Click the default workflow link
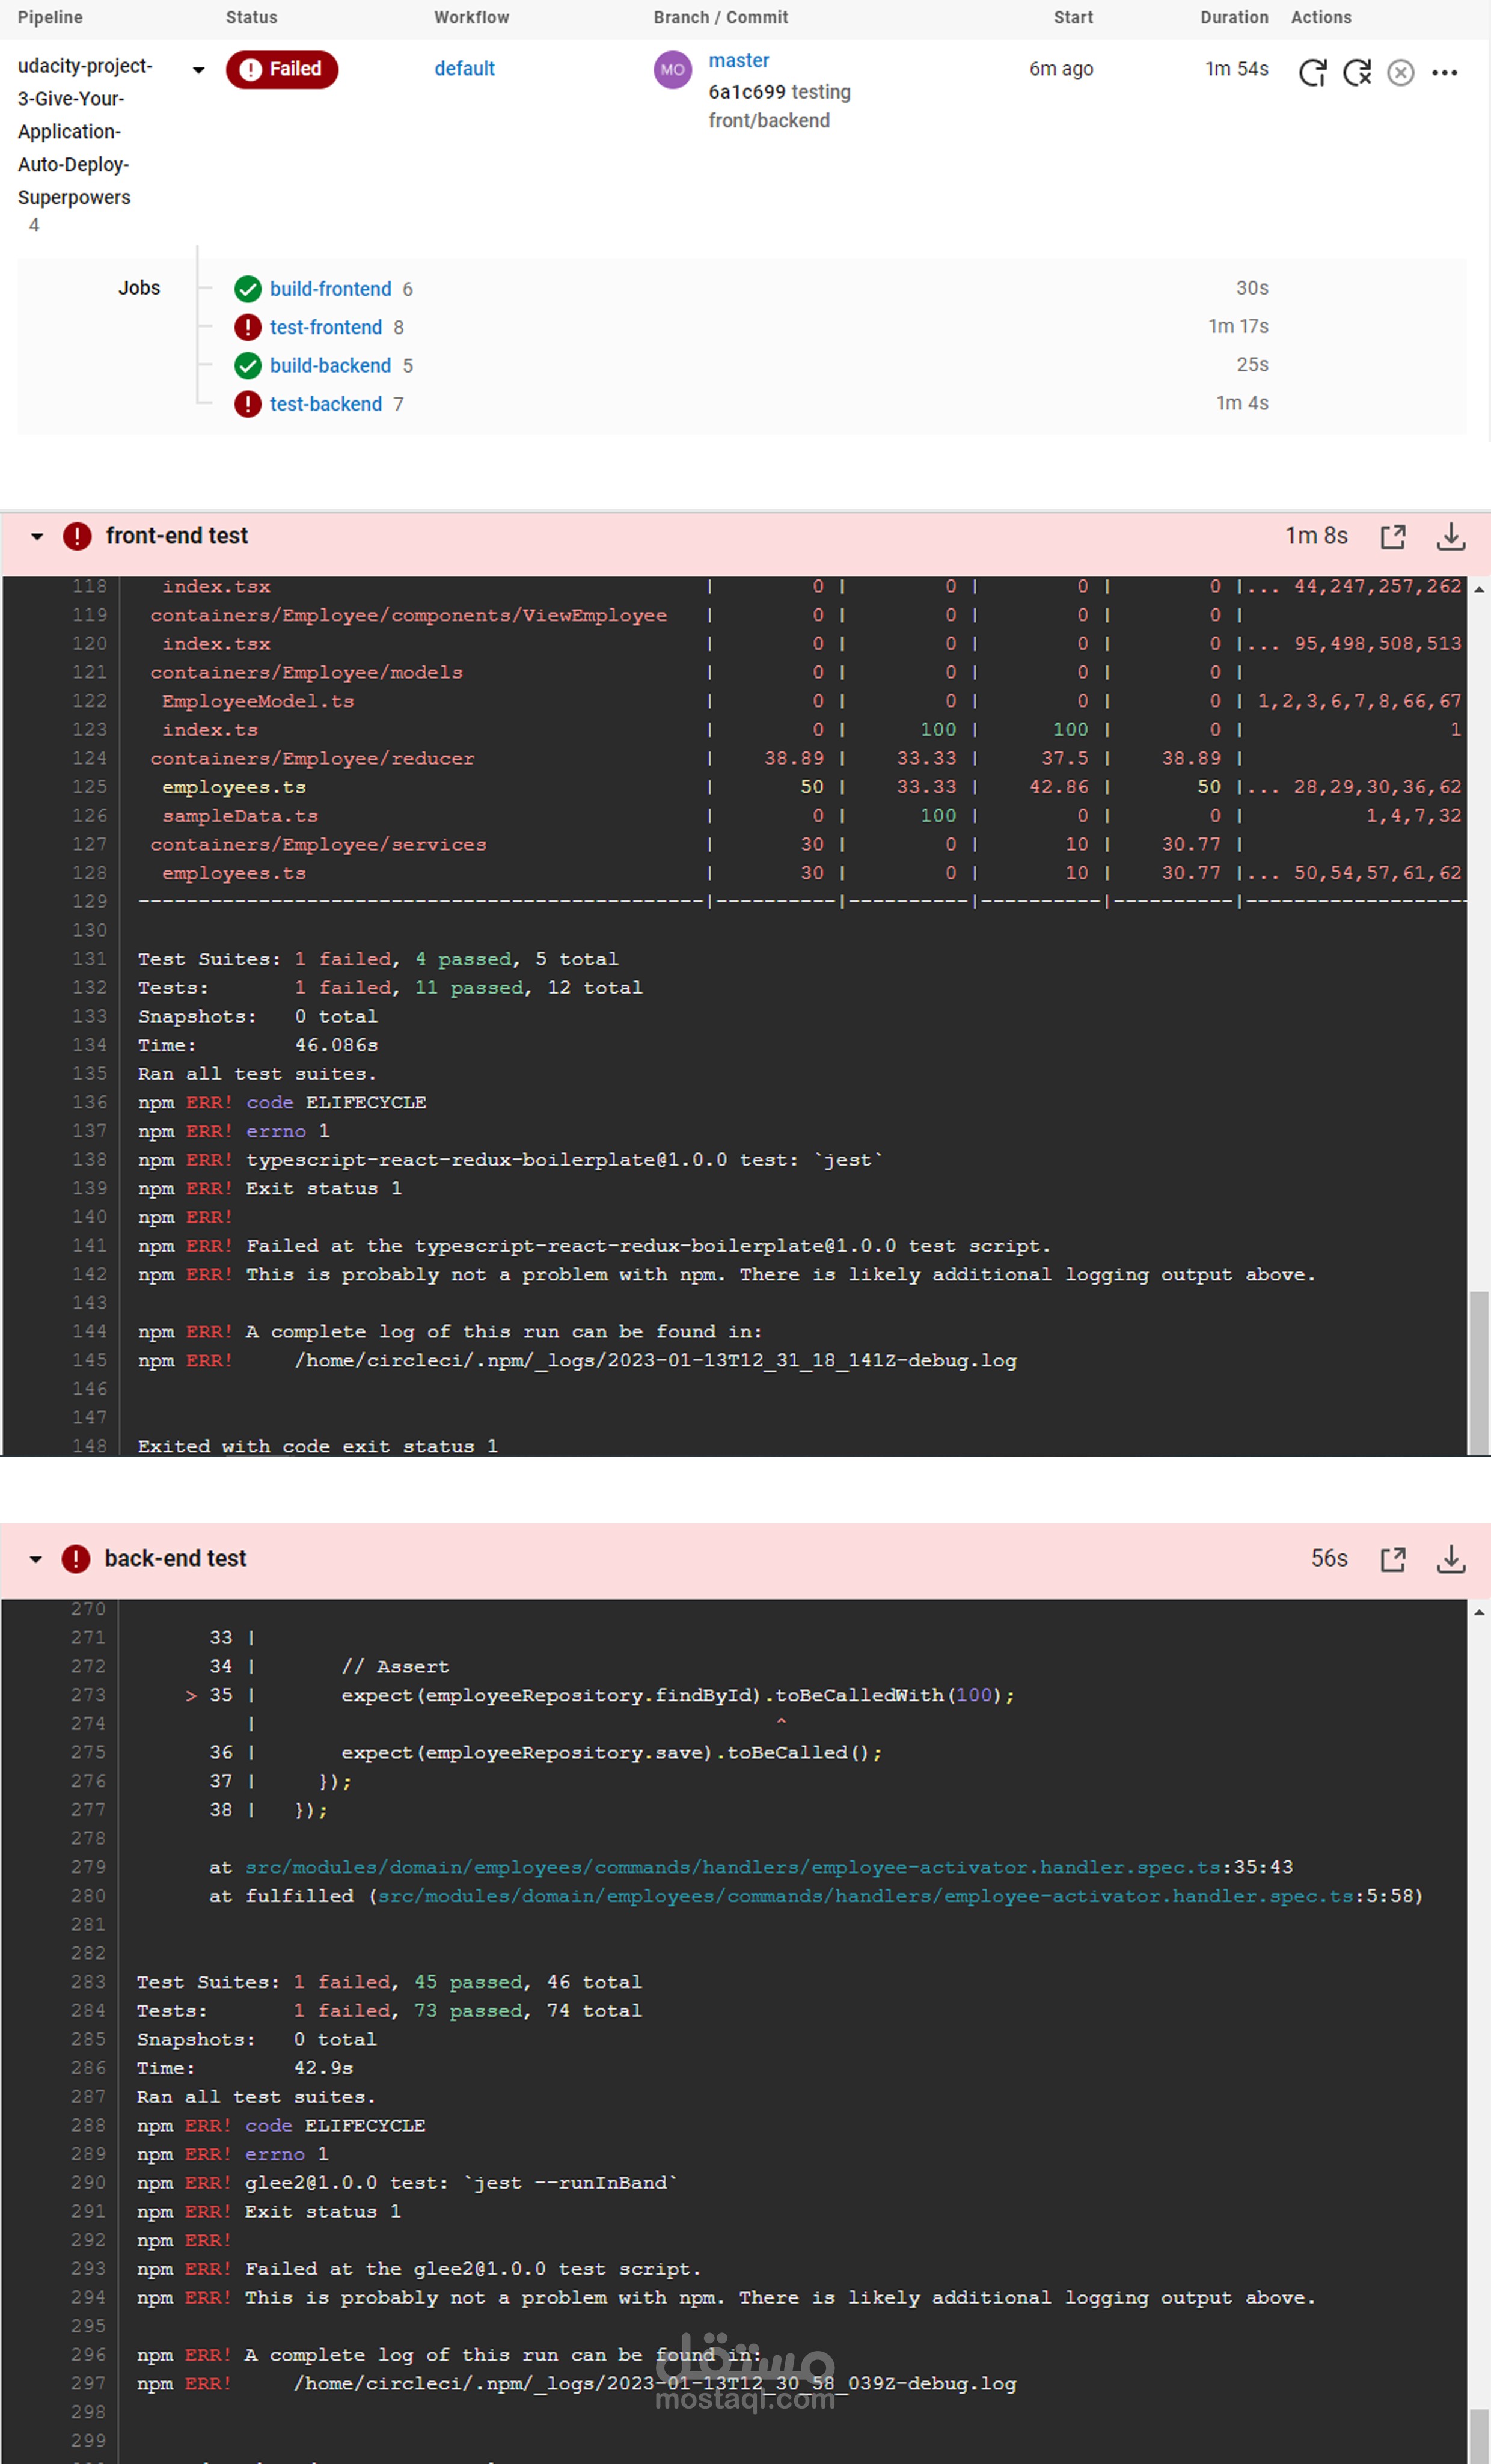 point(464,69)
